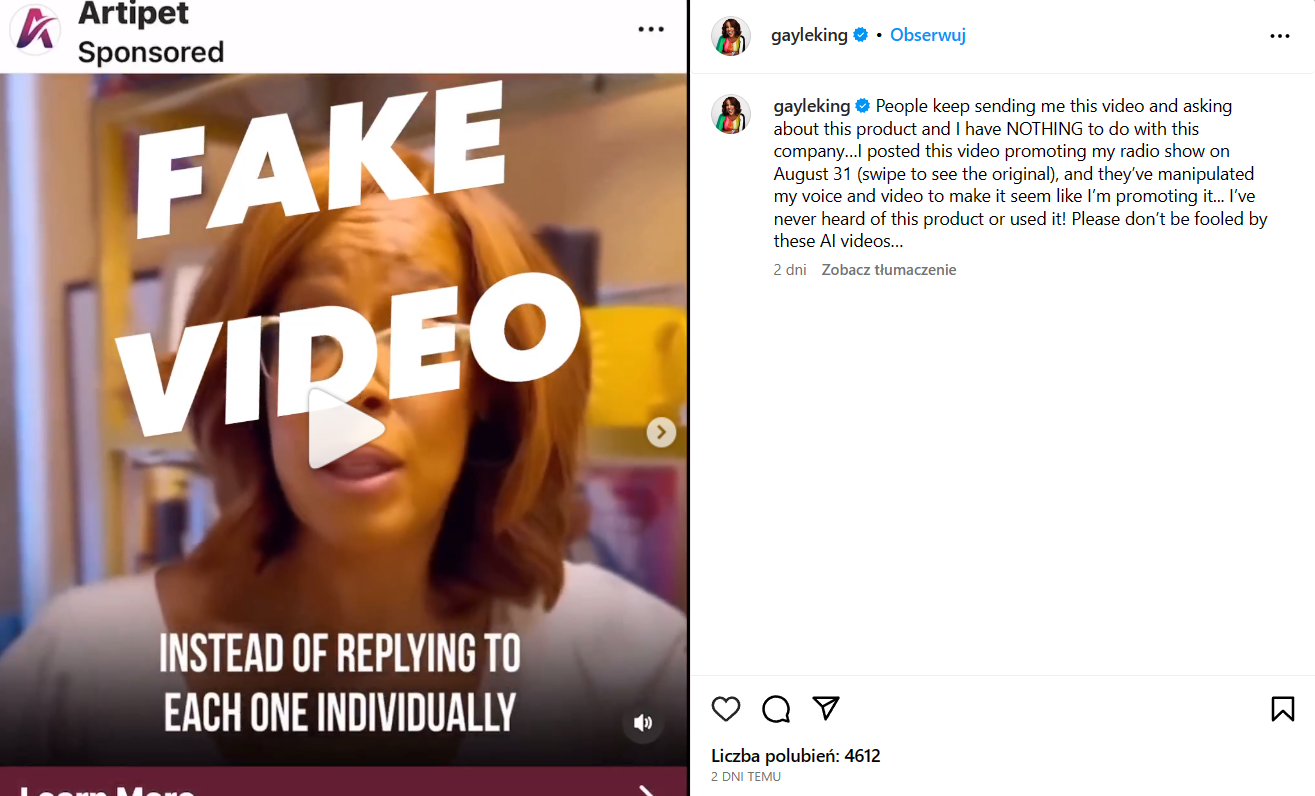Open comments with the speech bubble icon
The width and height of the screenshot is (1315, 796).
click(x=776, y=709)
